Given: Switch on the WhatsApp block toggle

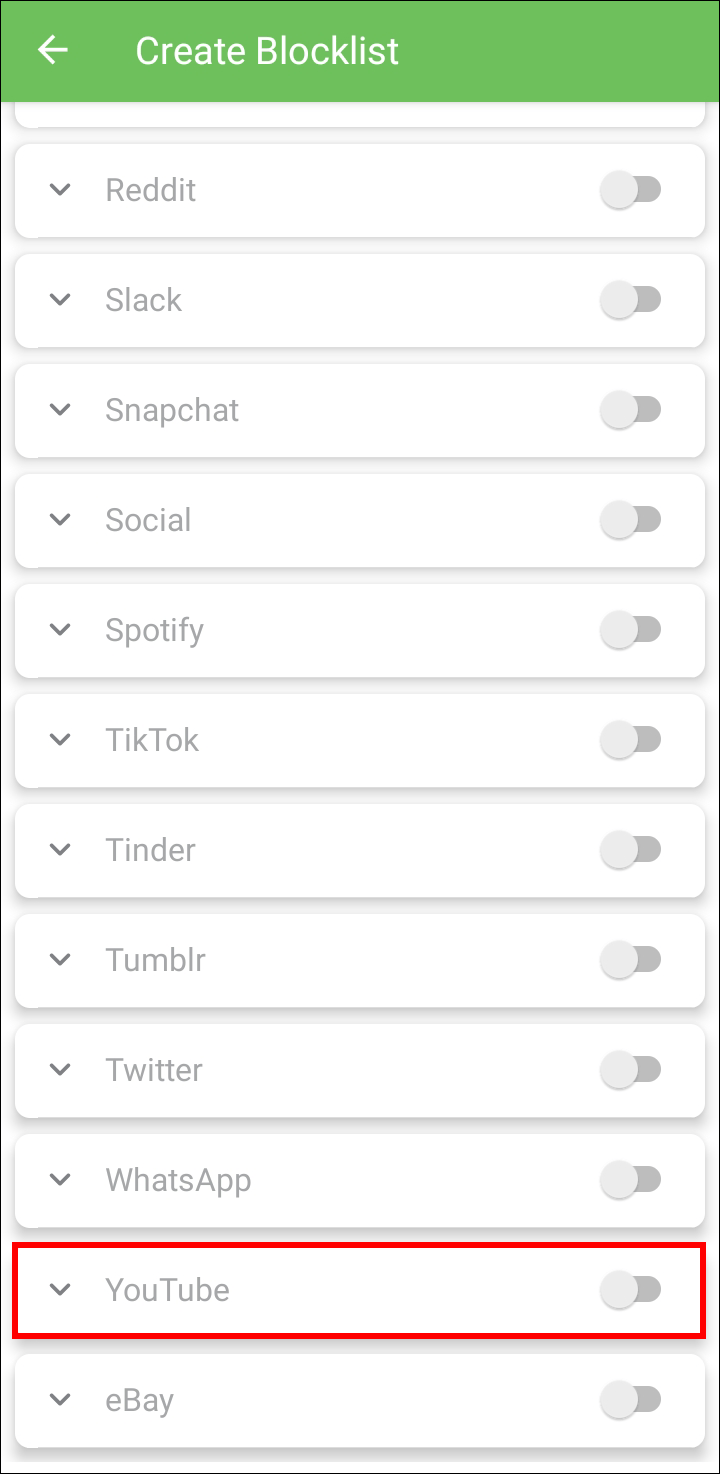Looking at the screenshot, I should tap(631, 1179).
